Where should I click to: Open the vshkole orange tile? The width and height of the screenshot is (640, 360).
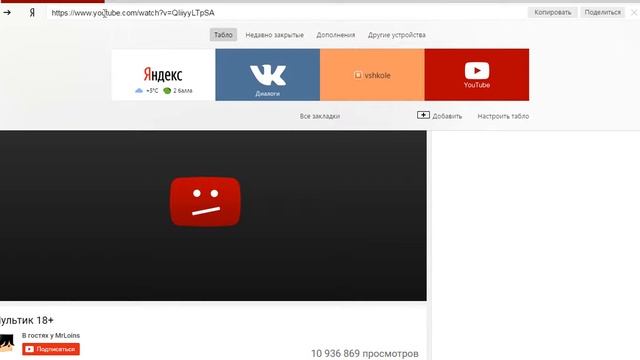click(372, 75)
